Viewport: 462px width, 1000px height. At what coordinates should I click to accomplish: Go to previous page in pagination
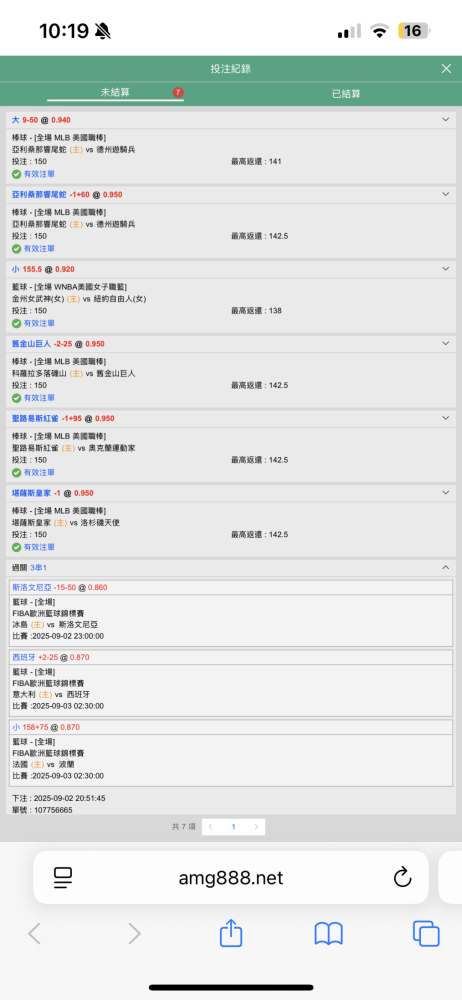click(x=211, y=827)
